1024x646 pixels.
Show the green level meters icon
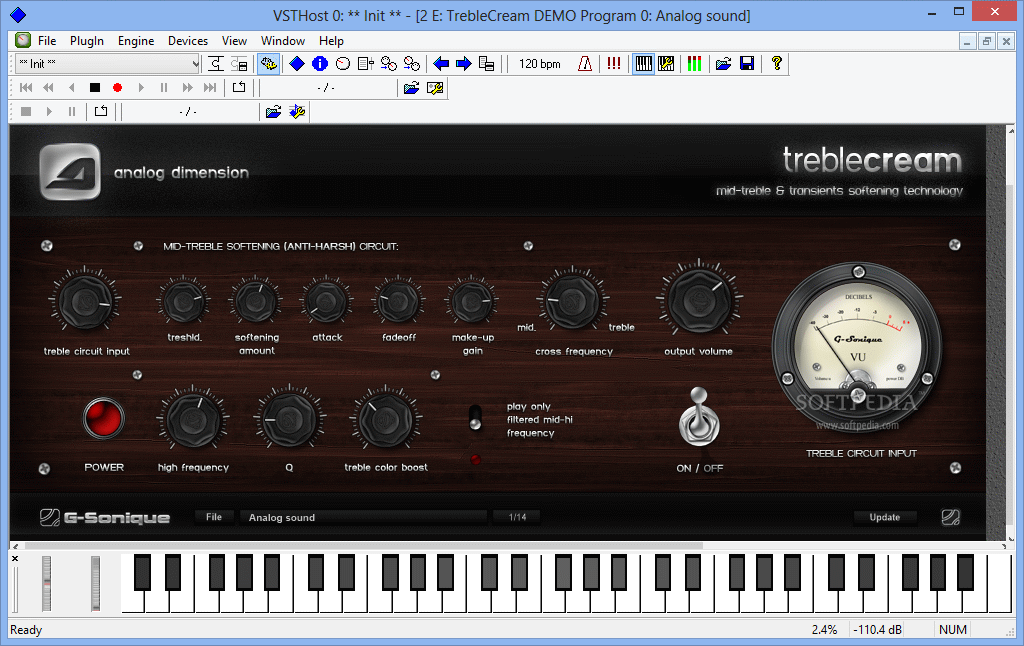pos(694,63)
